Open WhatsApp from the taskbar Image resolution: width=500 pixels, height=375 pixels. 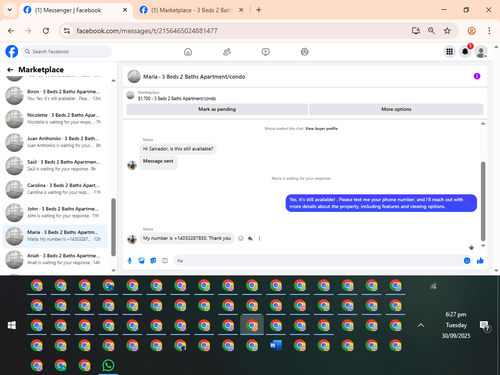(108, 365)
